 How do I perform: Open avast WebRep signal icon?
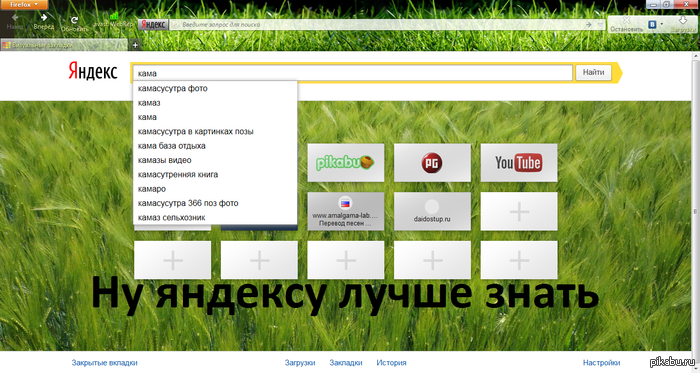tap(114, 17)
